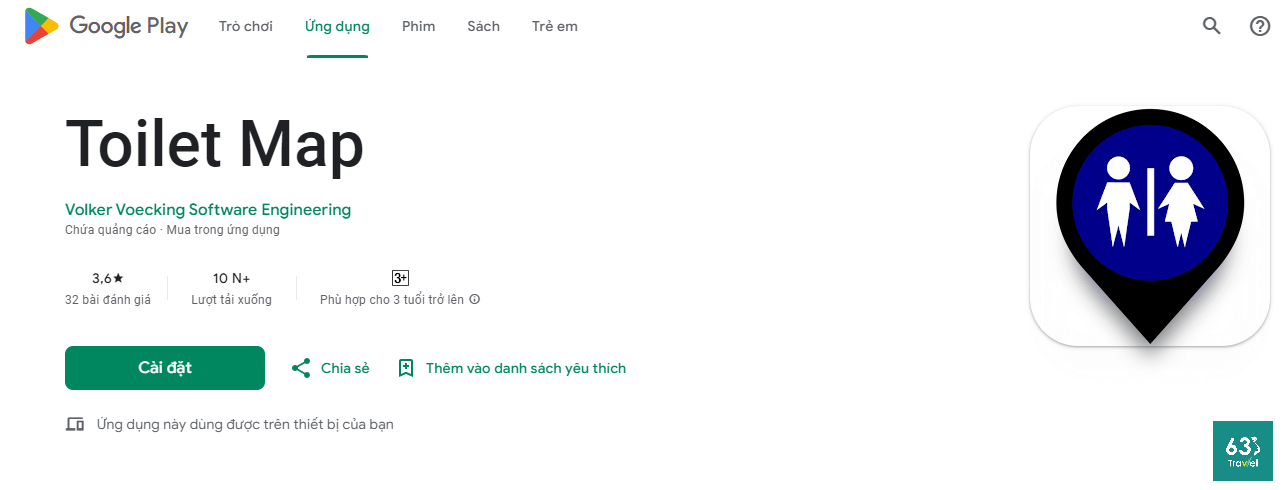Screen dimensions: 1287x490
Task: Go to the Phim tab
Action: (418, 26)
